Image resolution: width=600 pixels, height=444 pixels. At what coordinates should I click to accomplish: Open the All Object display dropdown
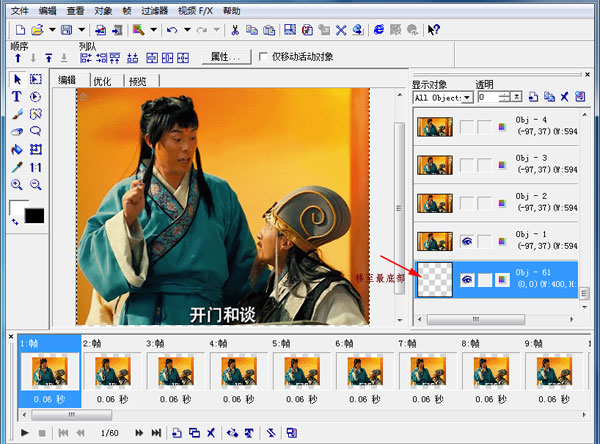click(467, 98)
